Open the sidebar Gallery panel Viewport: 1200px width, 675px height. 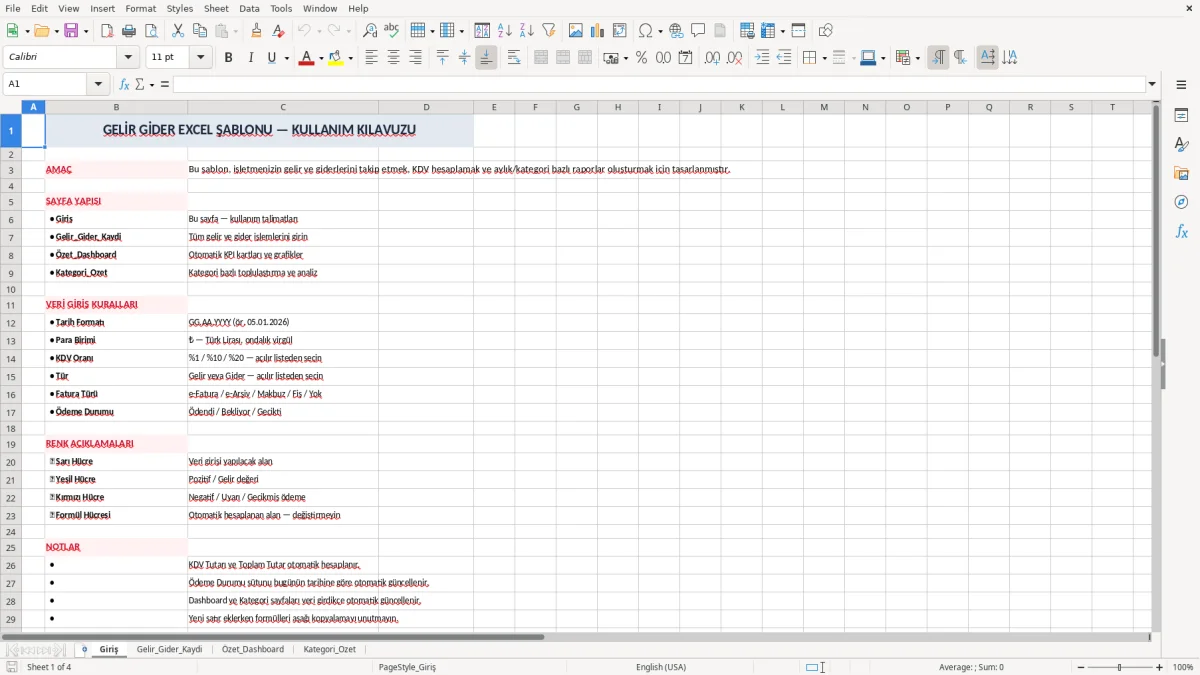[x=1181, y=174]
